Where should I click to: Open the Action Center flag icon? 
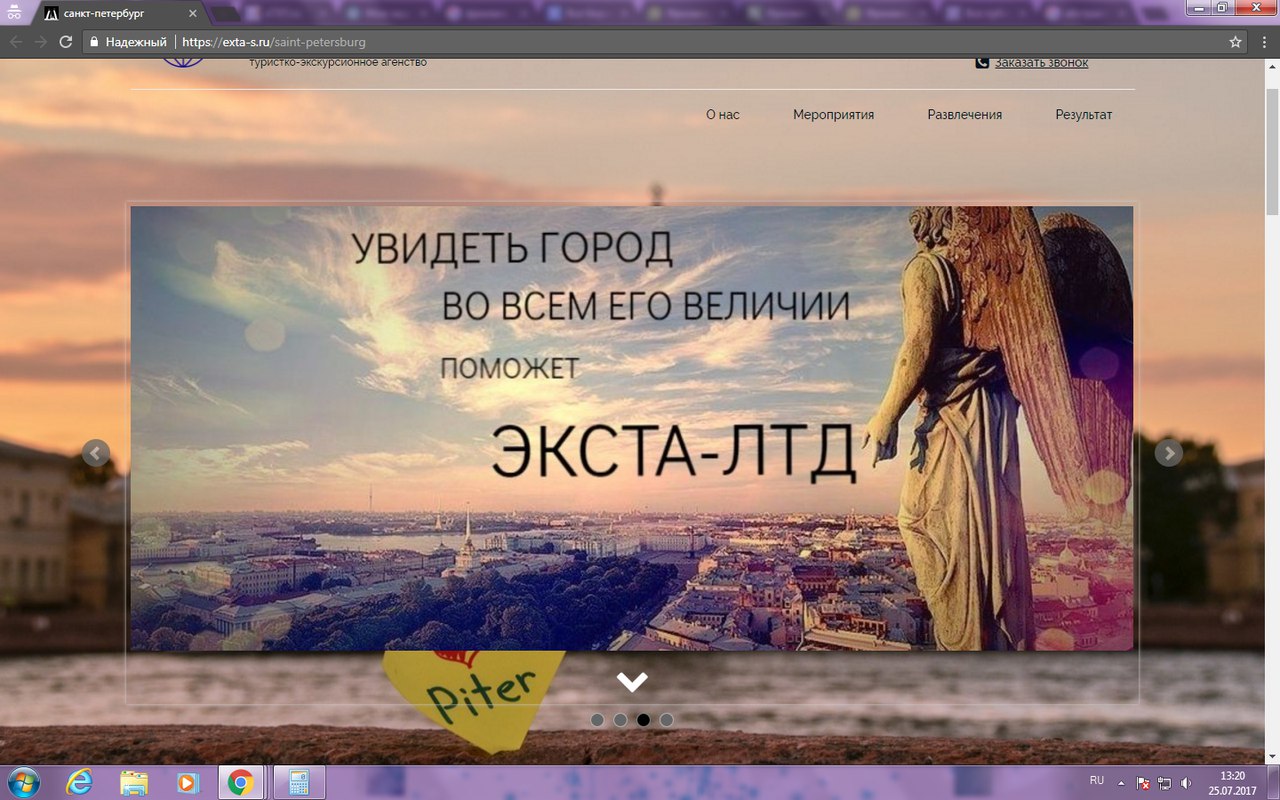[x=1144, y=783]
